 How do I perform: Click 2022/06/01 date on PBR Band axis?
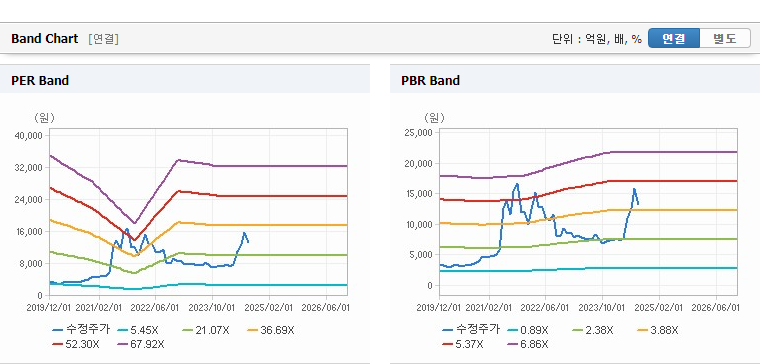coord(545,308)
